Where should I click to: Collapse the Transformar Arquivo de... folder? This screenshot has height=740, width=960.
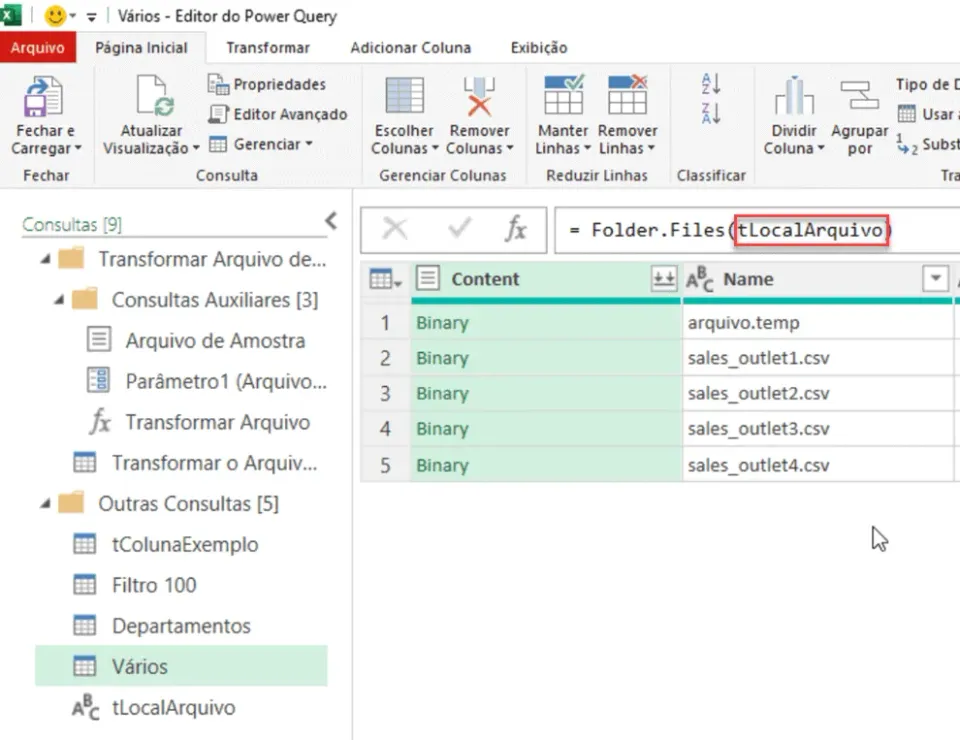click(x=45, y=259)
